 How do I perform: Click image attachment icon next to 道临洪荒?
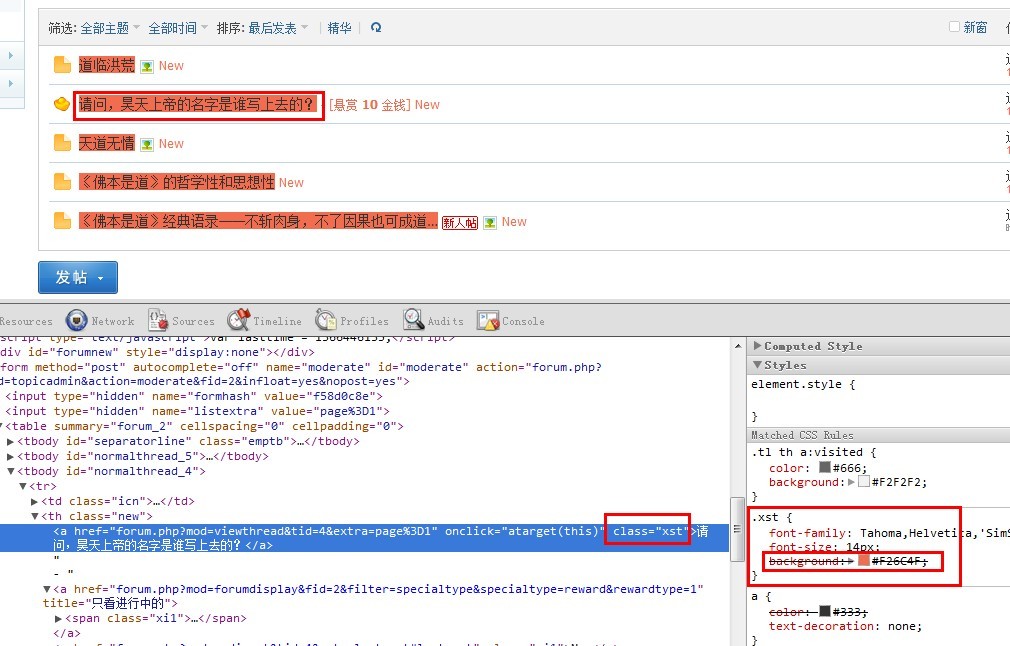(x=147, y=66)
